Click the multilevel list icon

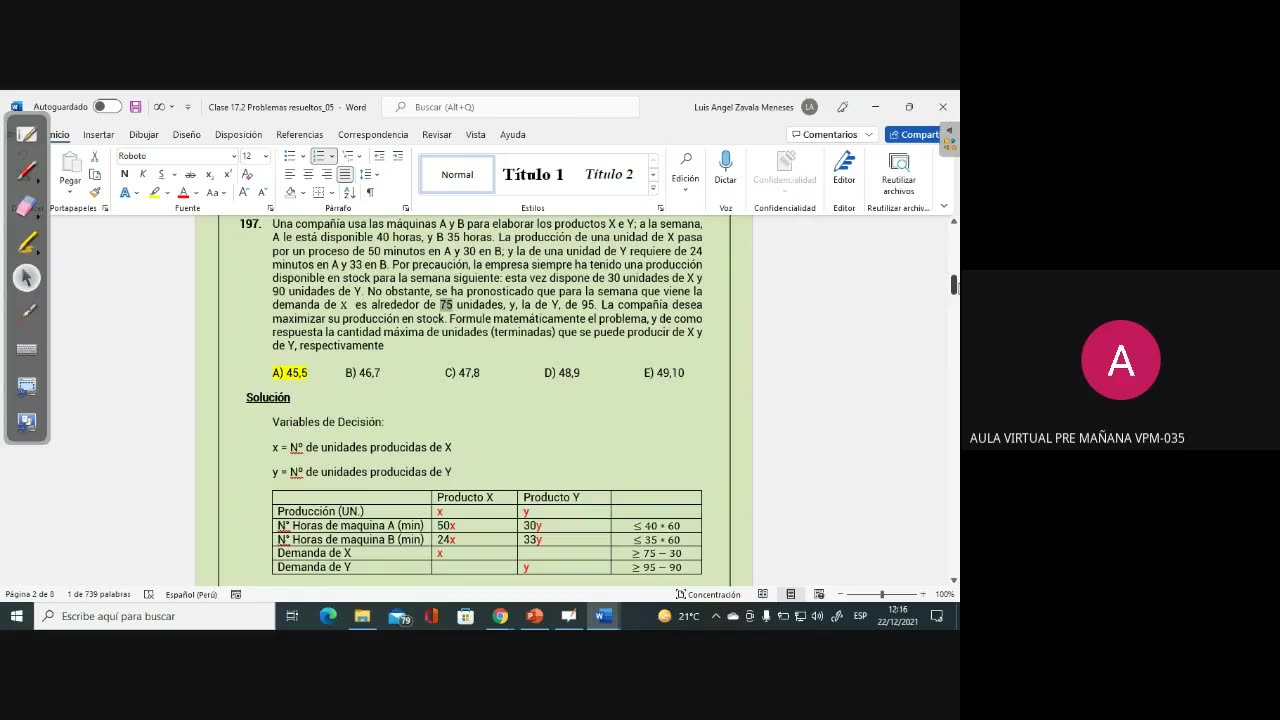tap(348, 156)
